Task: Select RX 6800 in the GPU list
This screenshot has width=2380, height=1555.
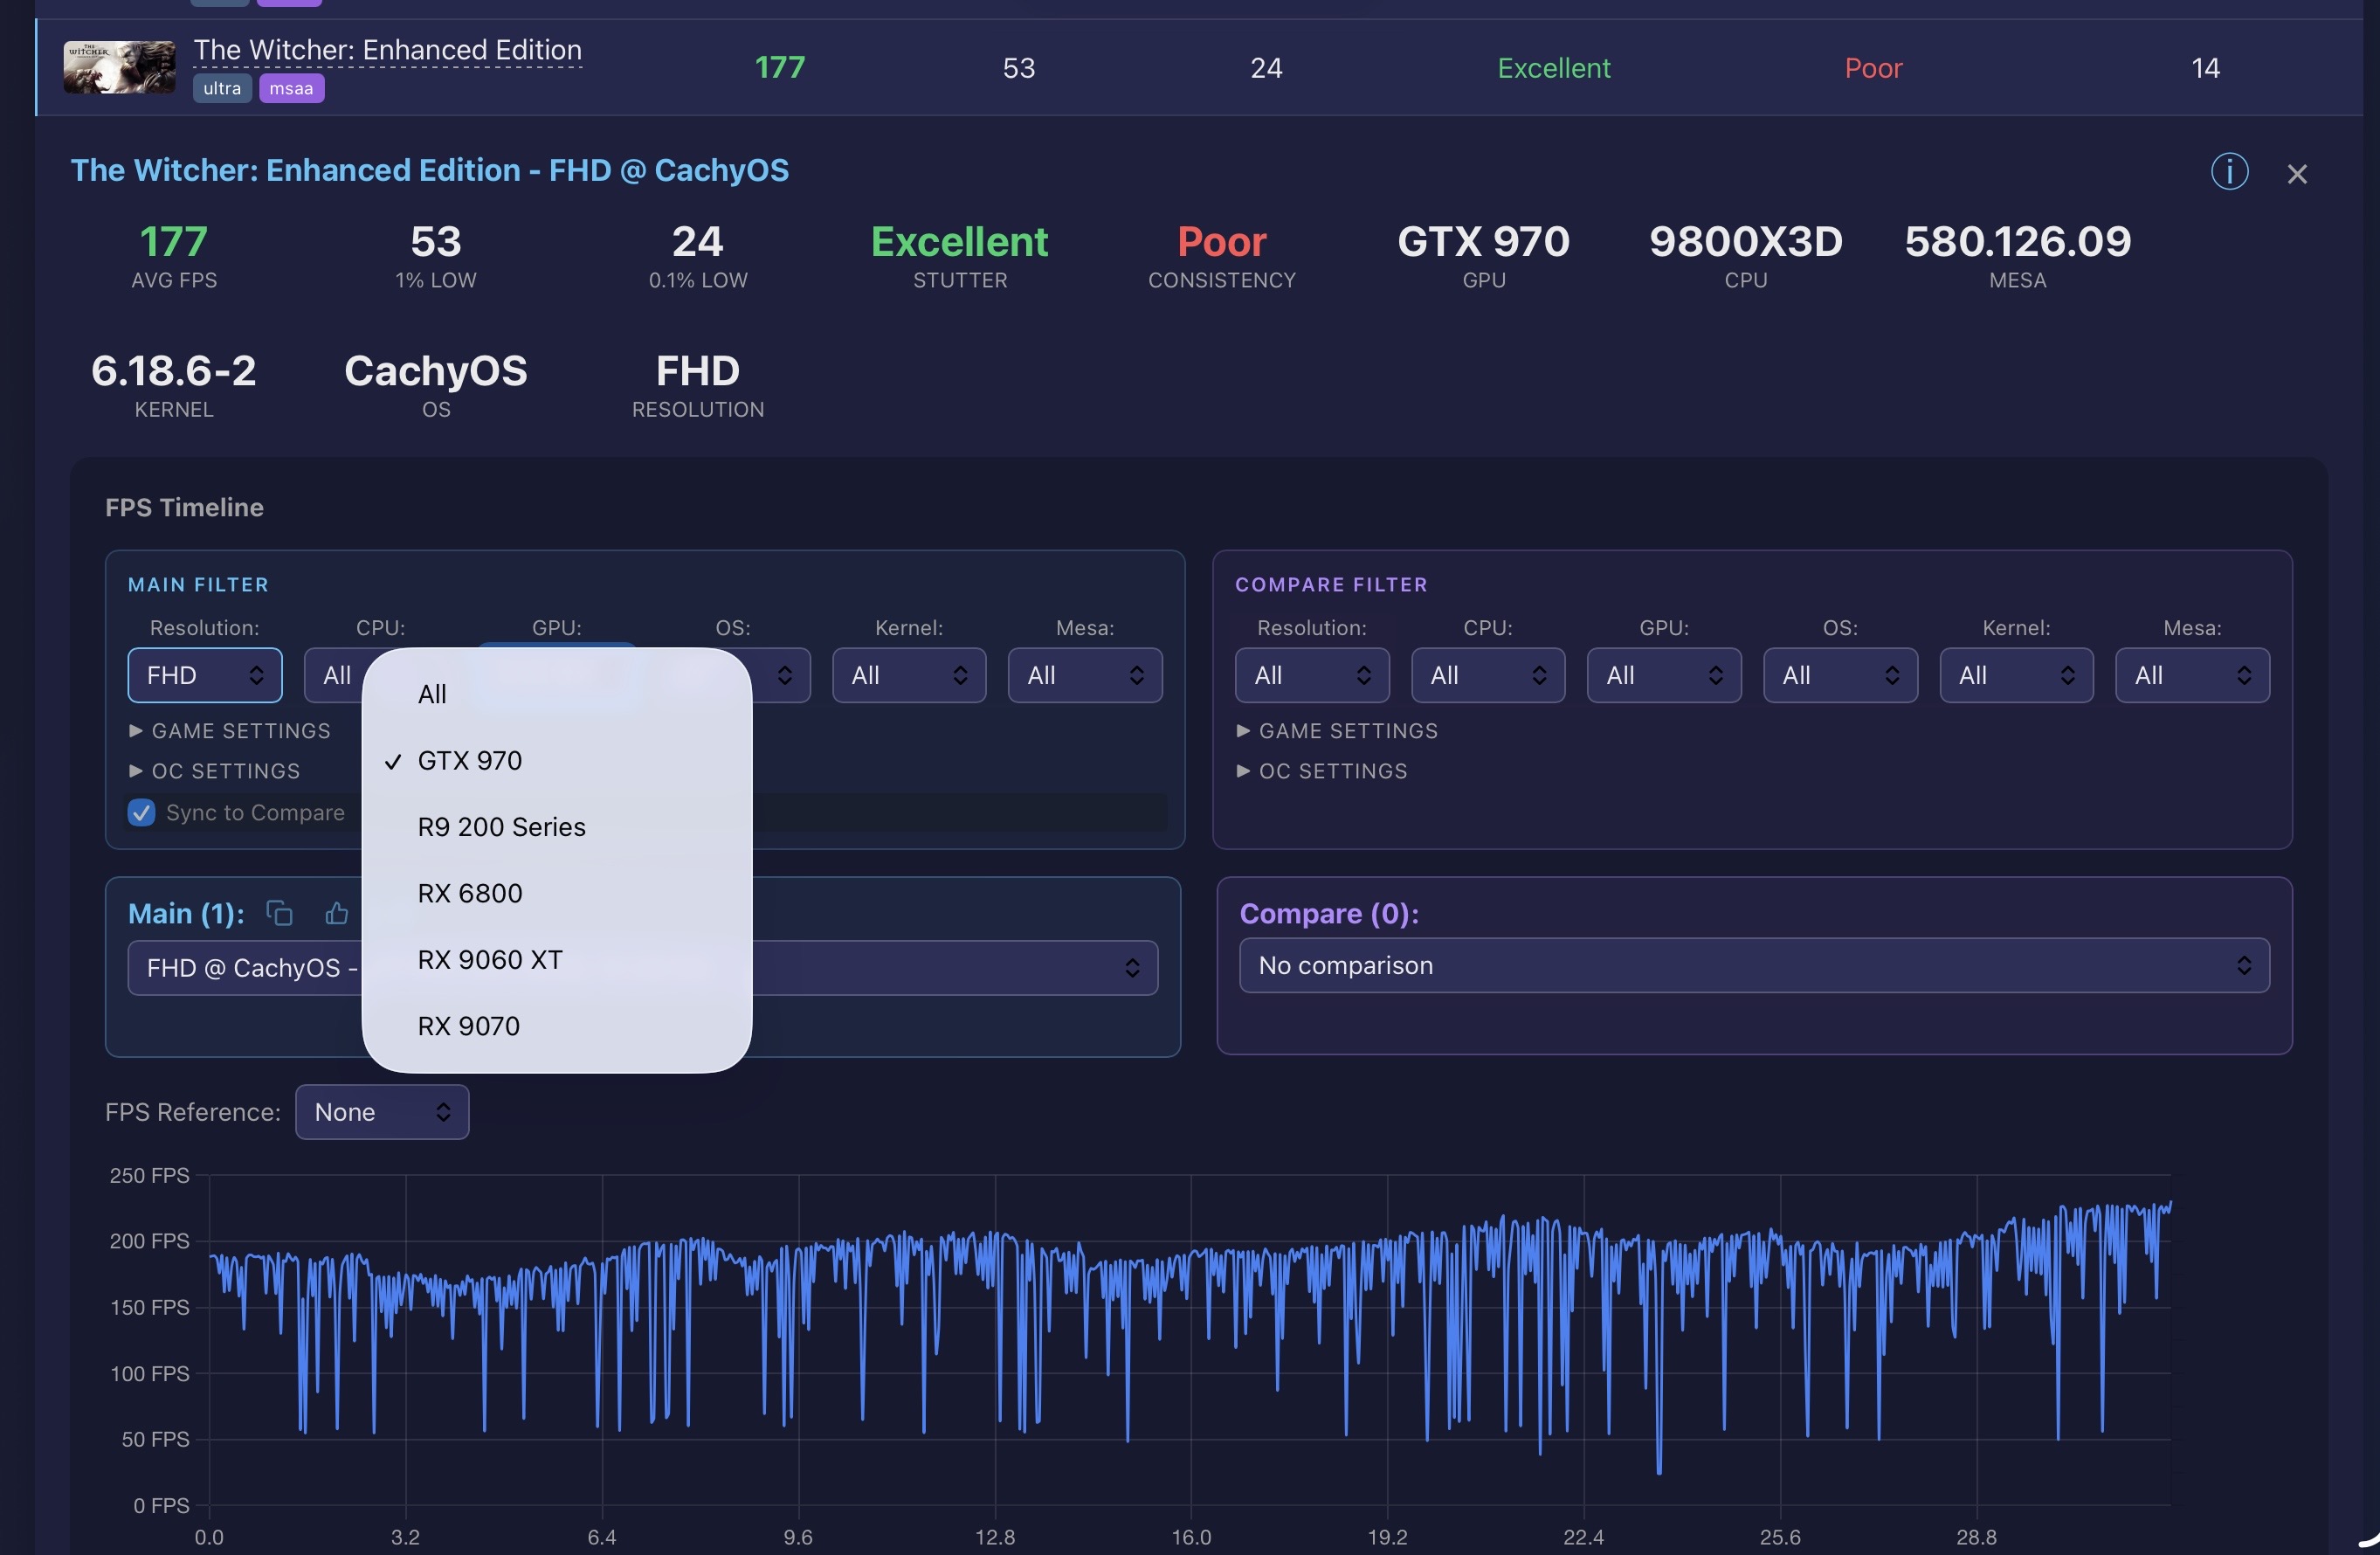Action: [x=469, y=893]
